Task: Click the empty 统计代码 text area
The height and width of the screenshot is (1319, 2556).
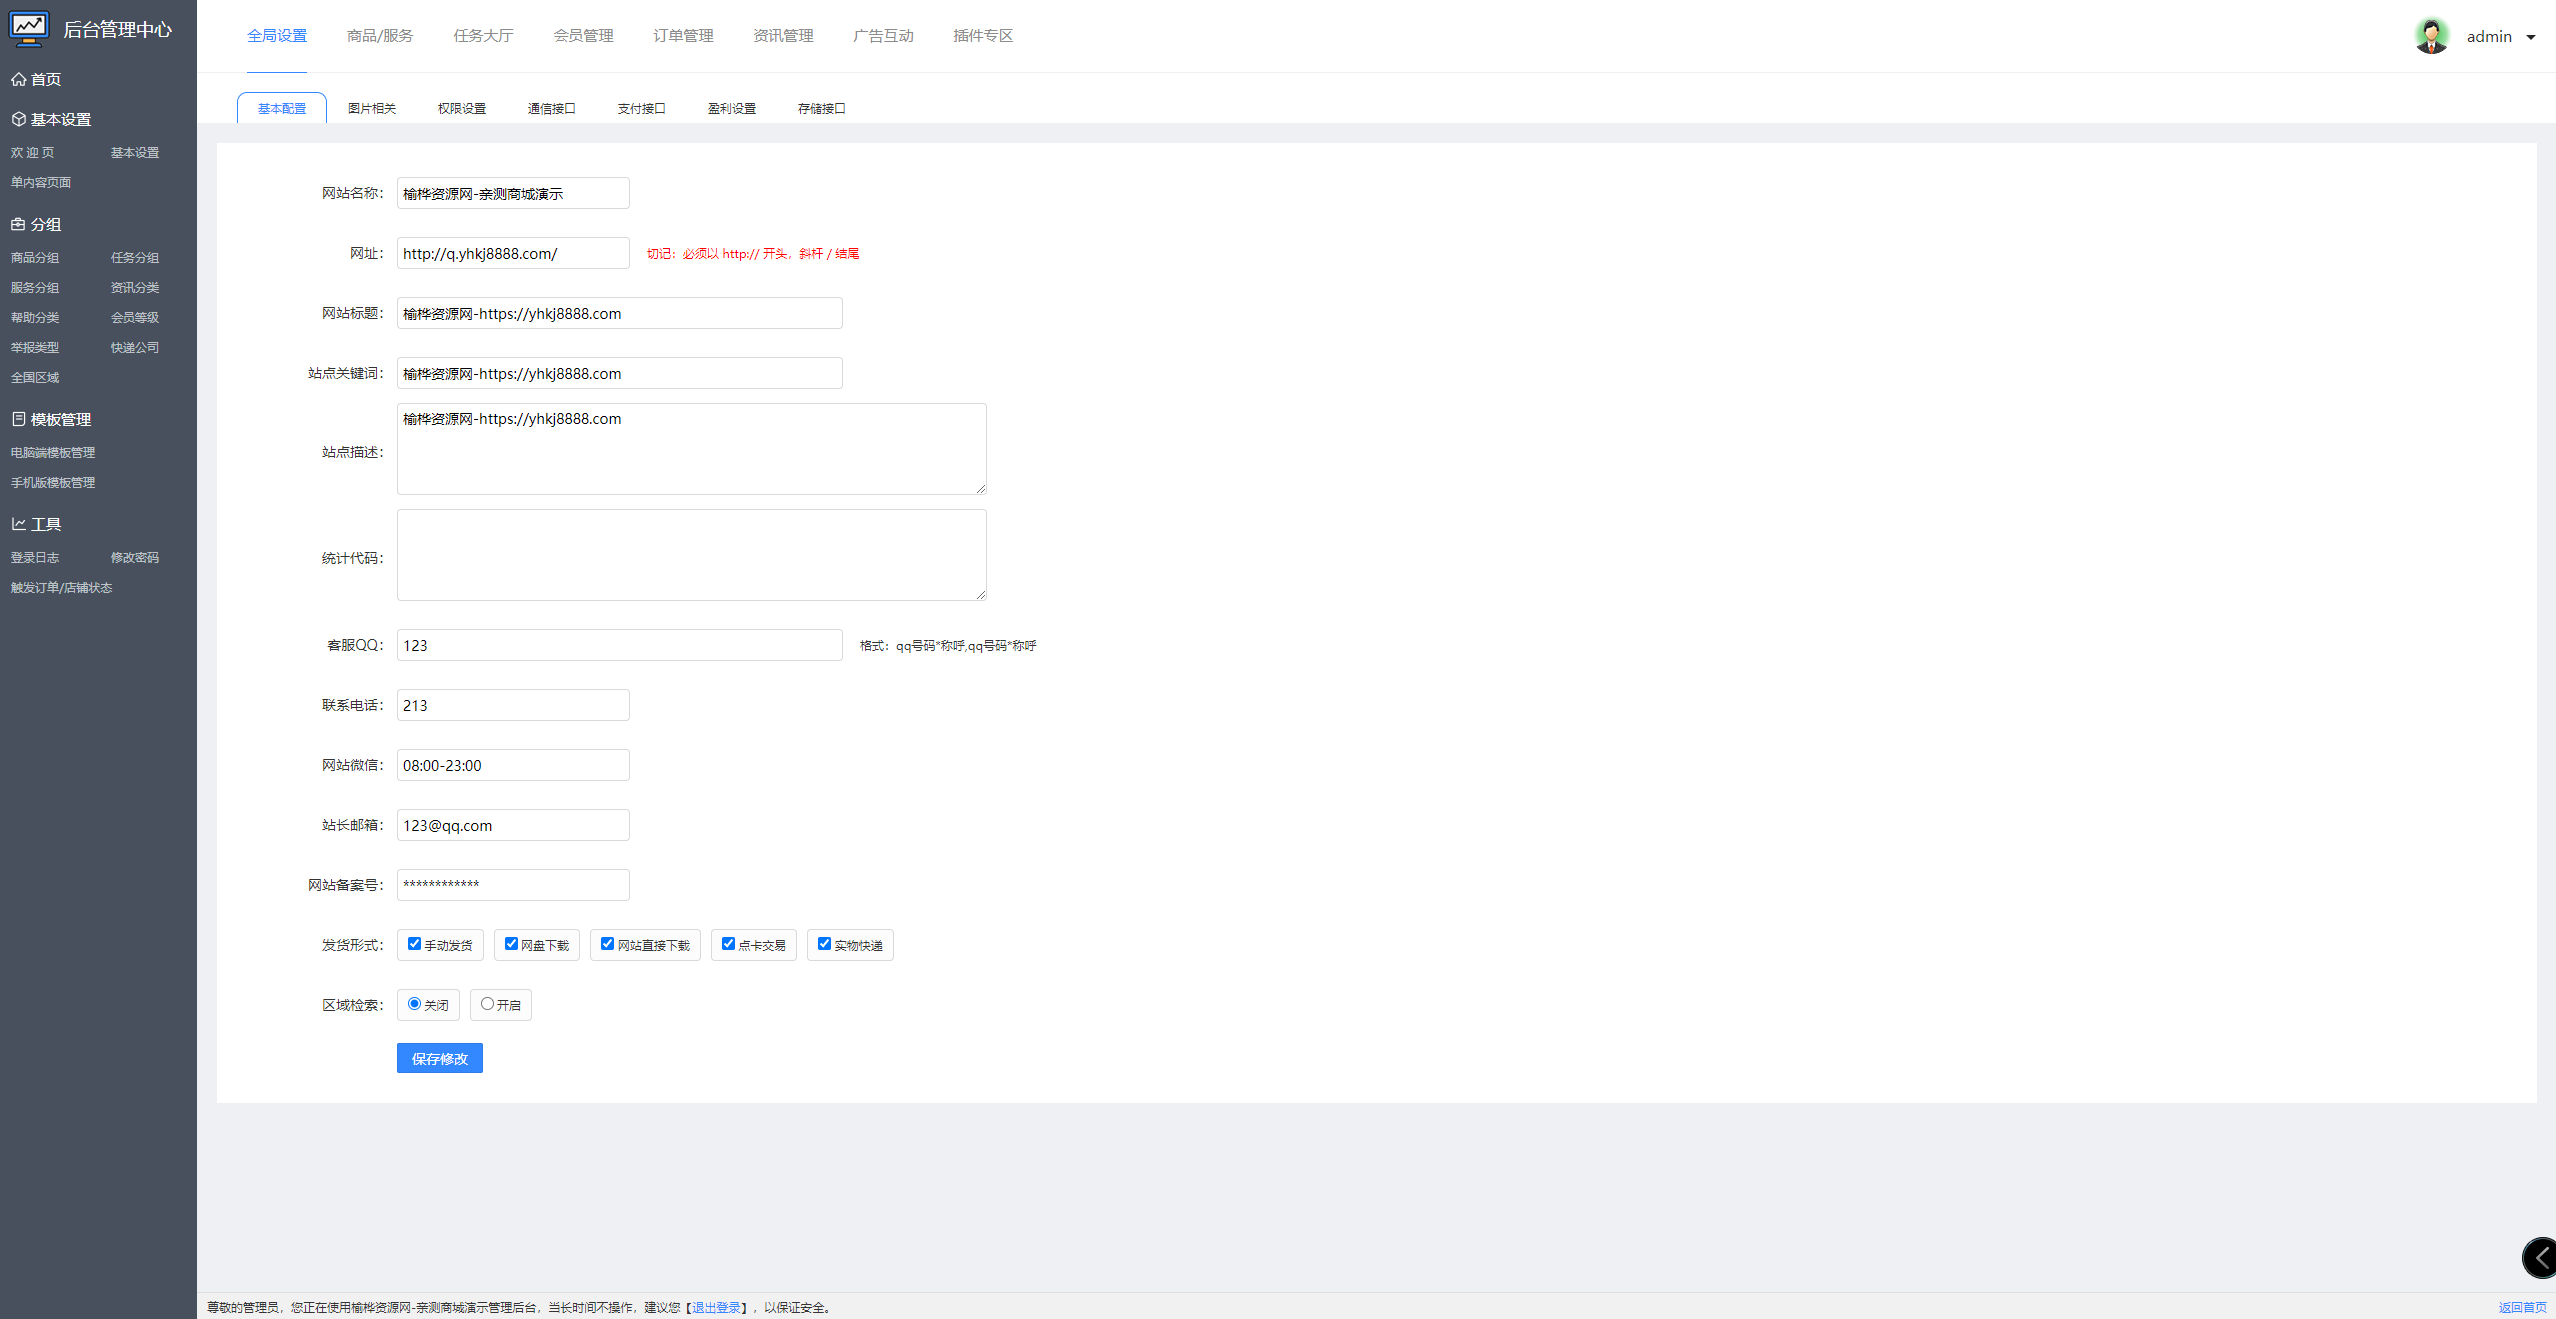Action: coord(692,555)
